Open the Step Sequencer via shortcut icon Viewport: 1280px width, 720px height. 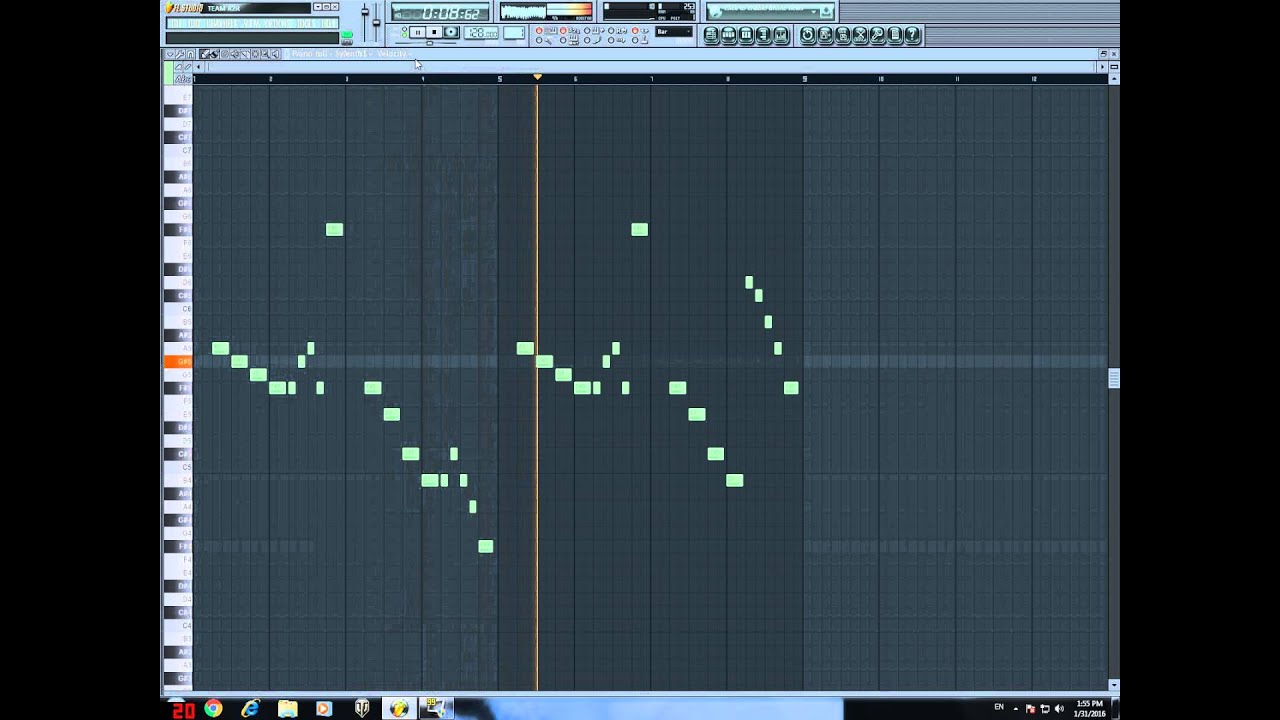pos(728,35)
